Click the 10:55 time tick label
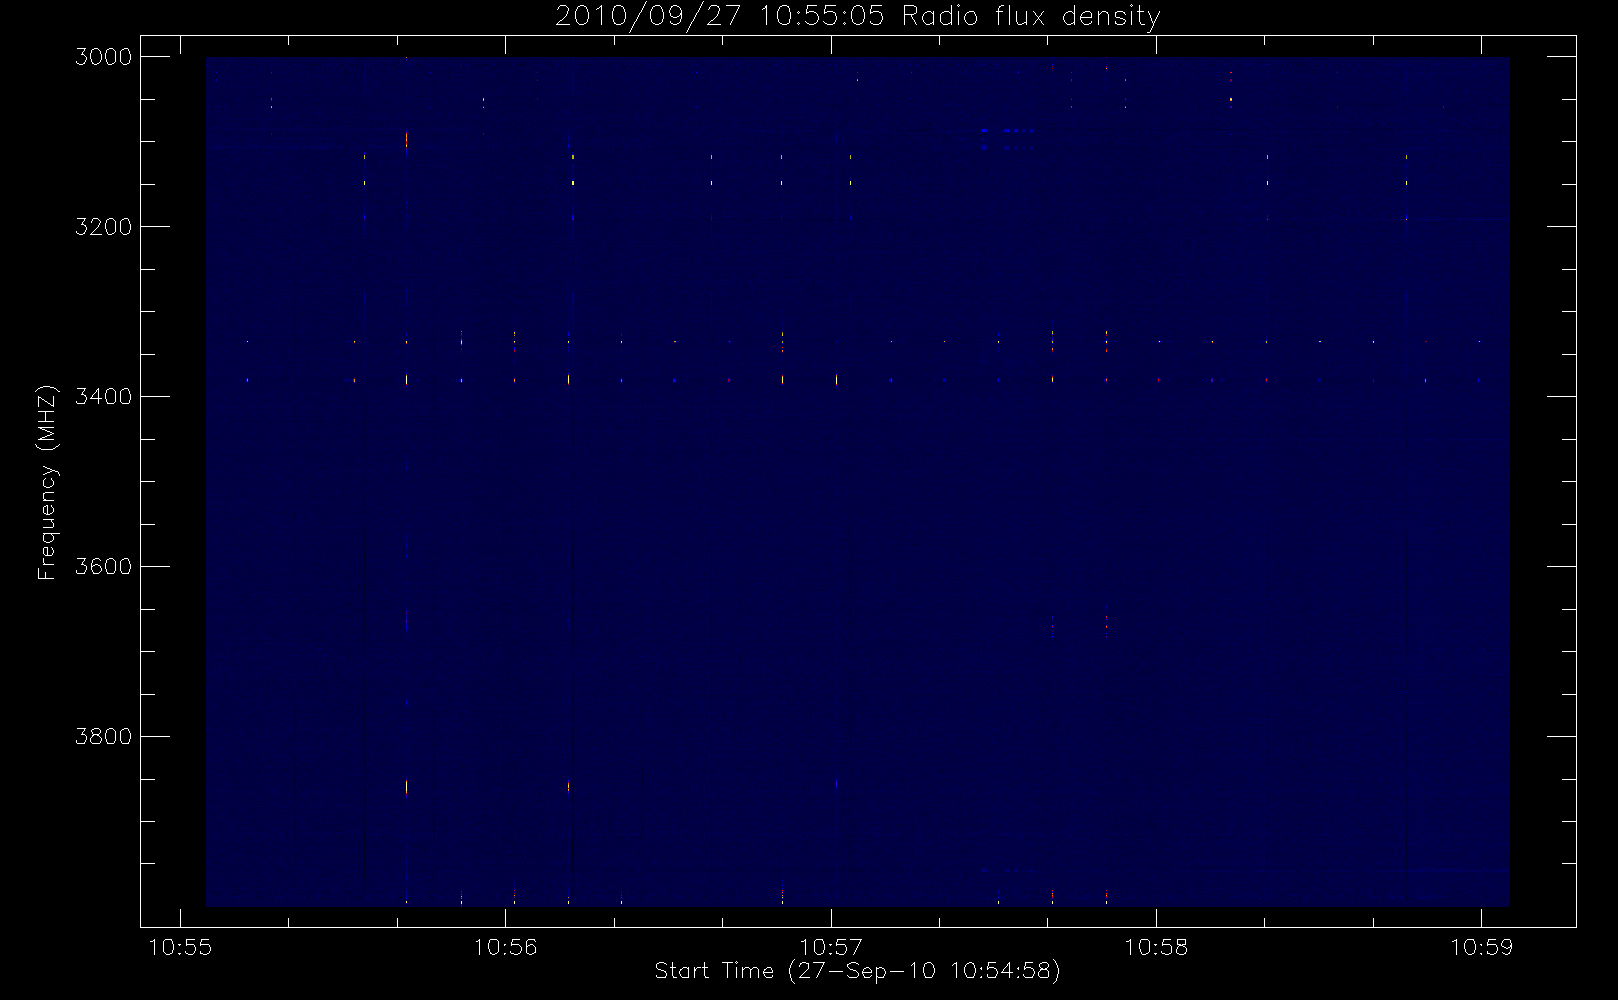This screenshot has width=1618, height=1000. pos(180,947)
